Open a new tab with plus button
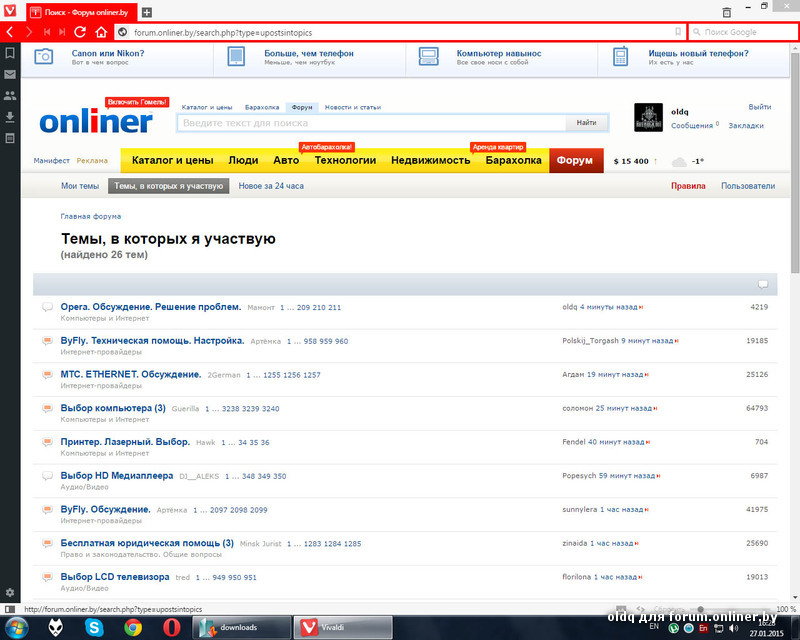800x640 pixels. [146, 12]
